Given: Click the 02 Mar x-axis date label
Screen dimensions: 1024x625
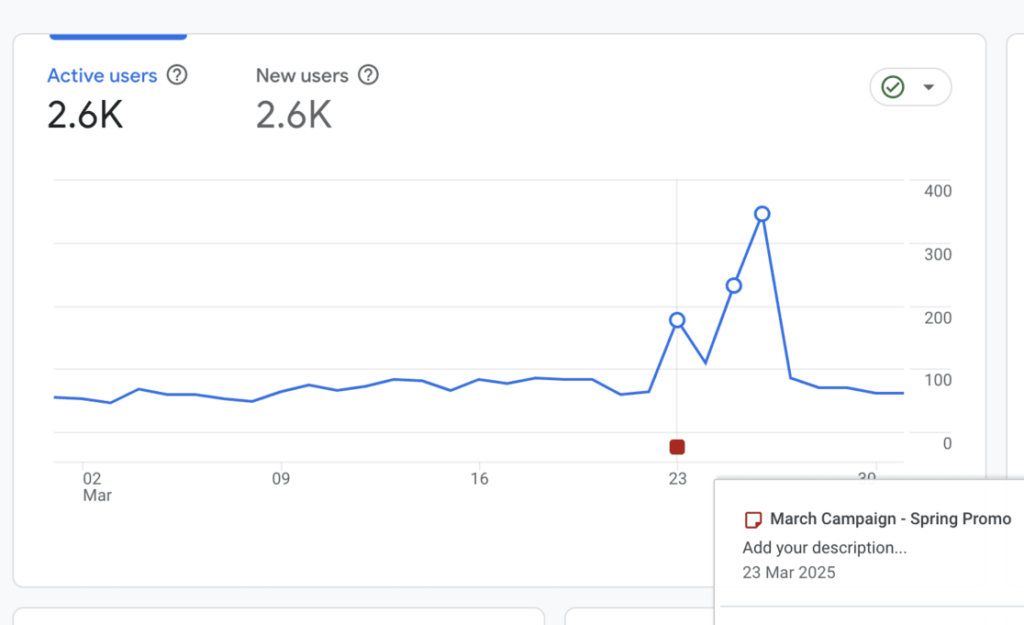Looking at the screenshot, I should point(95,487).
